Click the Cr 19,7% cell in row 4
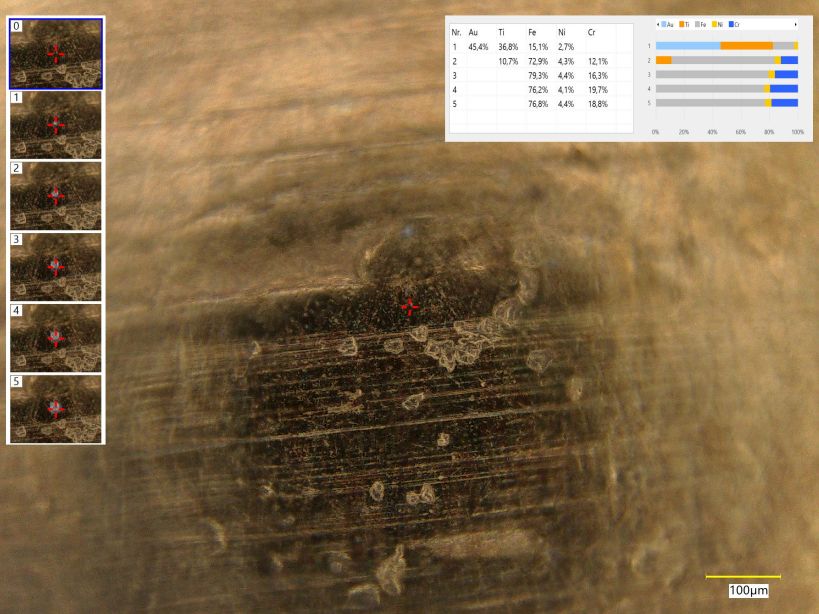819x614 pixels. [598, 89]
